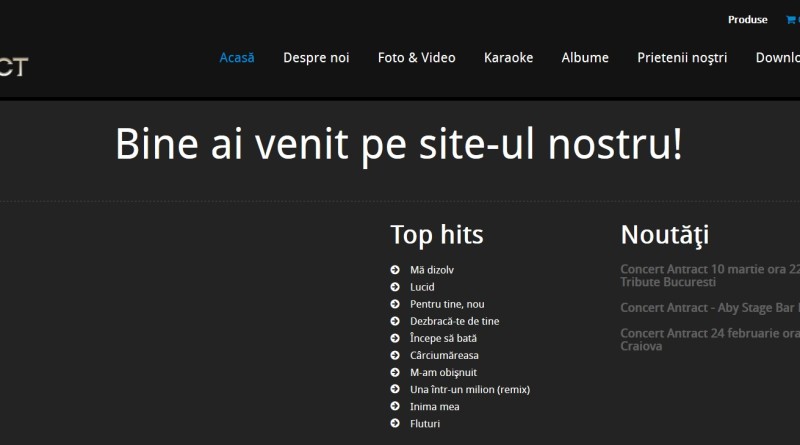Navigate to the Albume page
The height and width of the screenshot is (445, 800).
(585, 58)
